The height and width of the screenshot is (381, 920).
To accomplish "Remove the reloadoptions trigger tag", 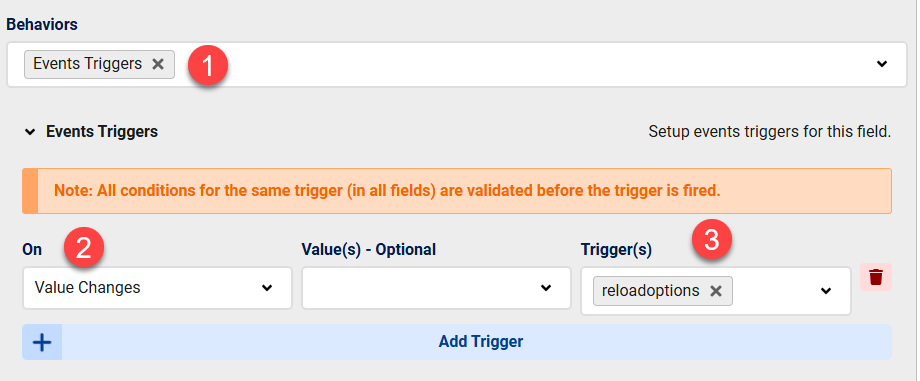I will [x=716, y=291].
